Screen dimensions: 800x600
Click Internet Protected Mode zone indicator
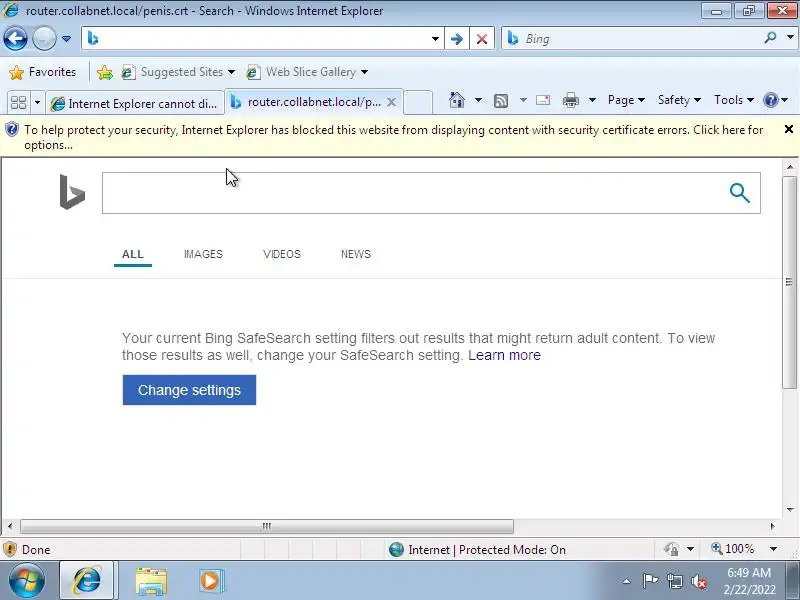click(477, 549)
